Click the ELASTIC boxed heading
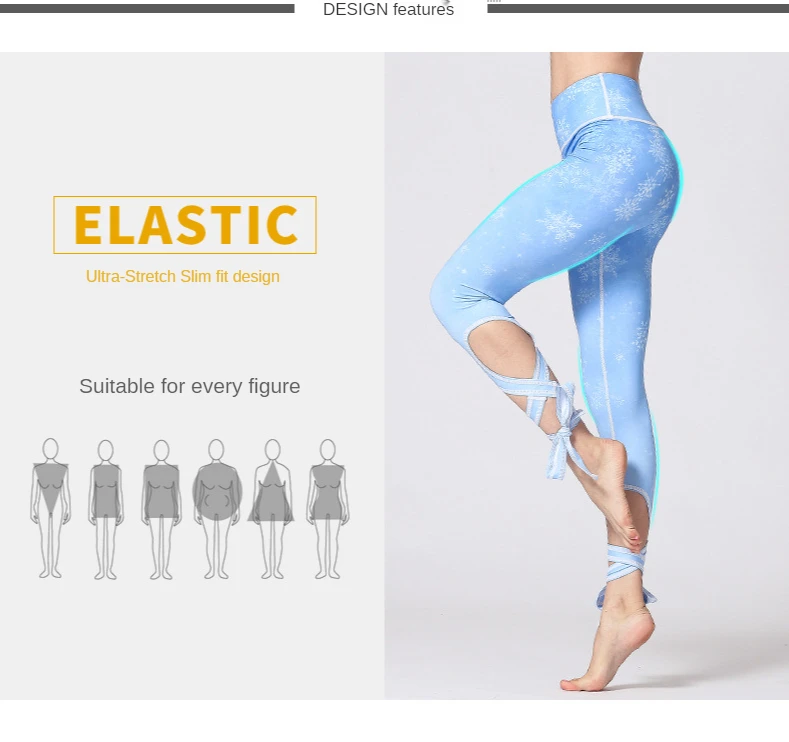 [x=185, y=225]
